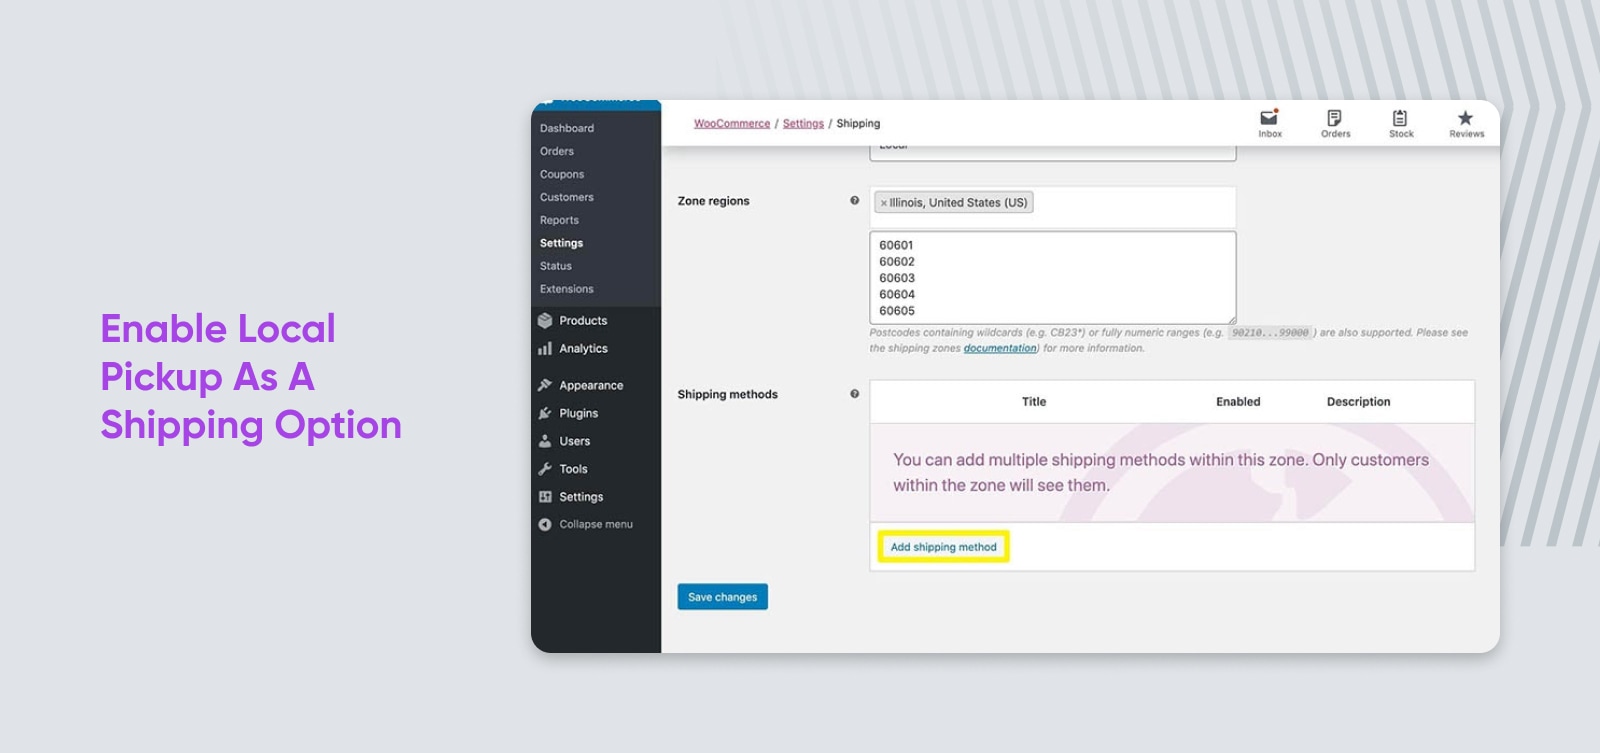The image size is (1600, 753).
Task: Click the Shipping methods label
Action: point(727,394)
